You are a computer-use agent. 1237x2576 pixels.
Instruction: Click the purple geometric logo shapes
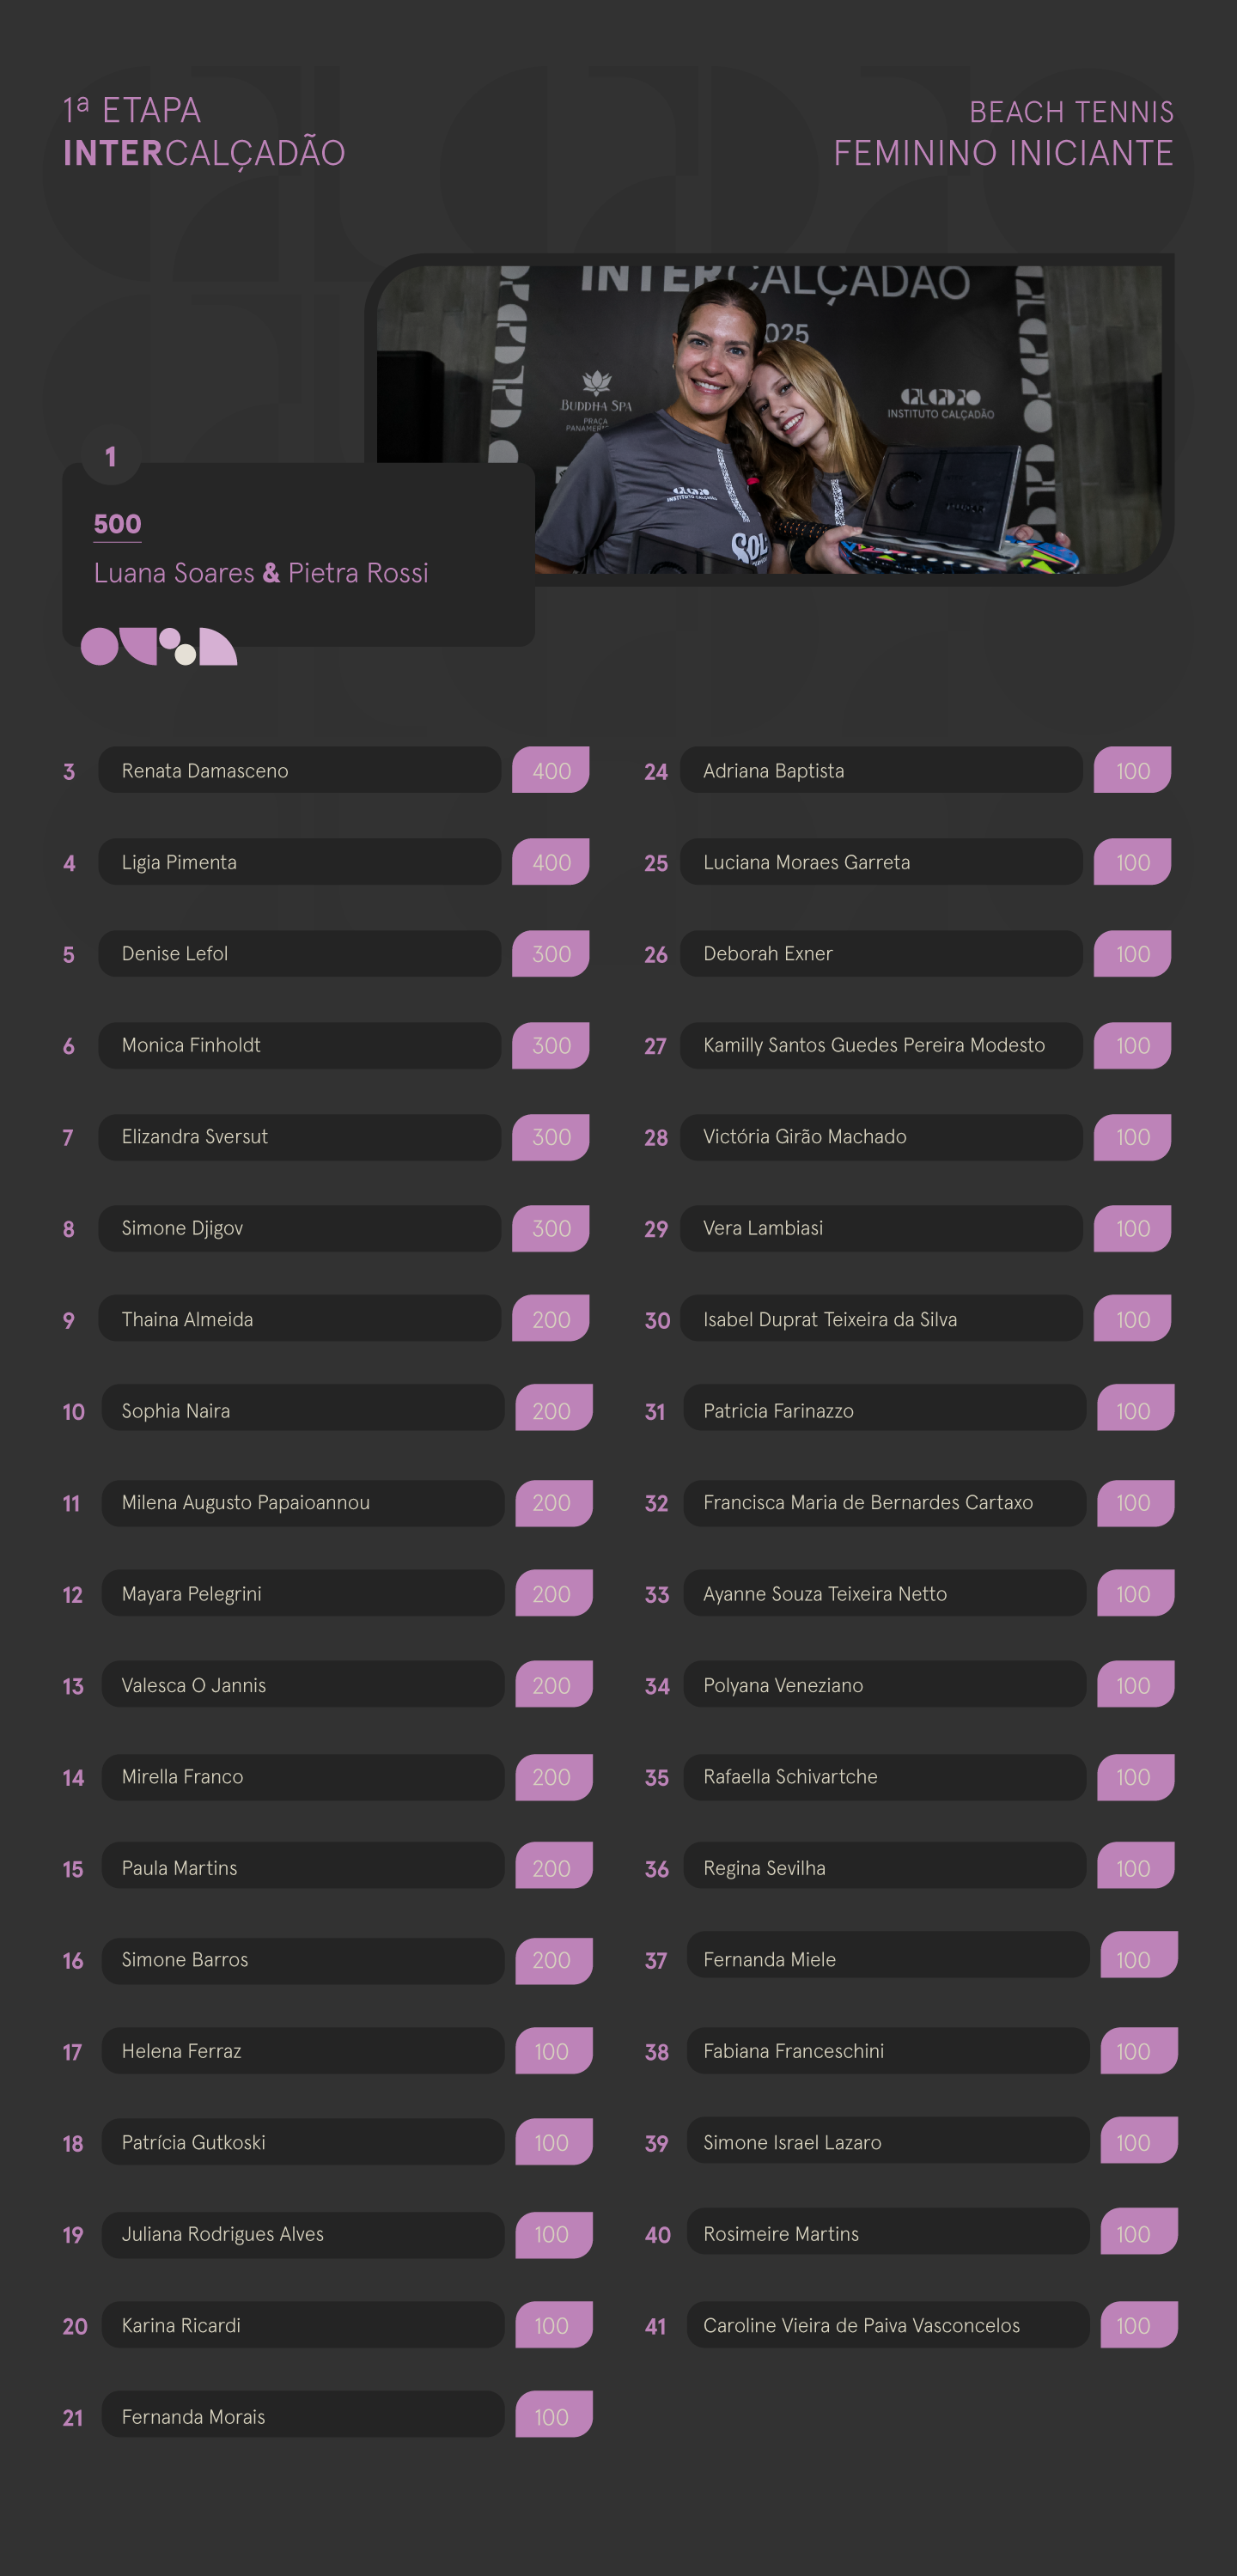158,646
